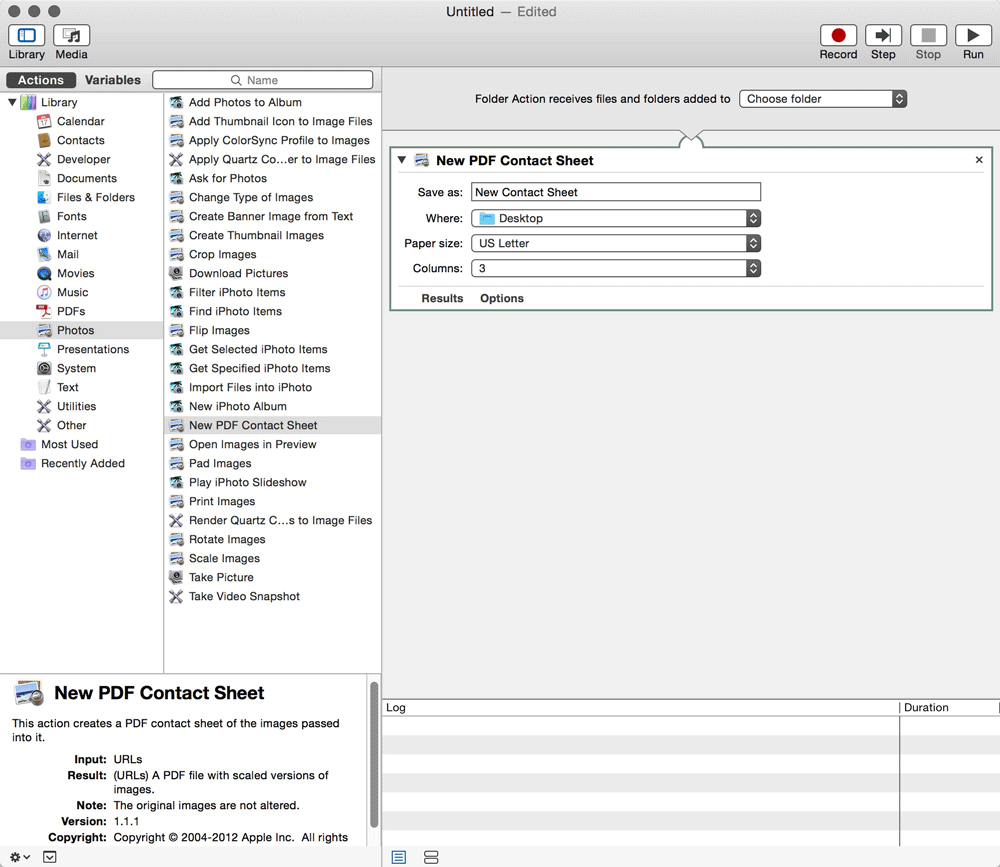Image resolution: width=1000 pixels, height=867 pixels.
Task: Click the Save as text field
Action: click(616, 192)
